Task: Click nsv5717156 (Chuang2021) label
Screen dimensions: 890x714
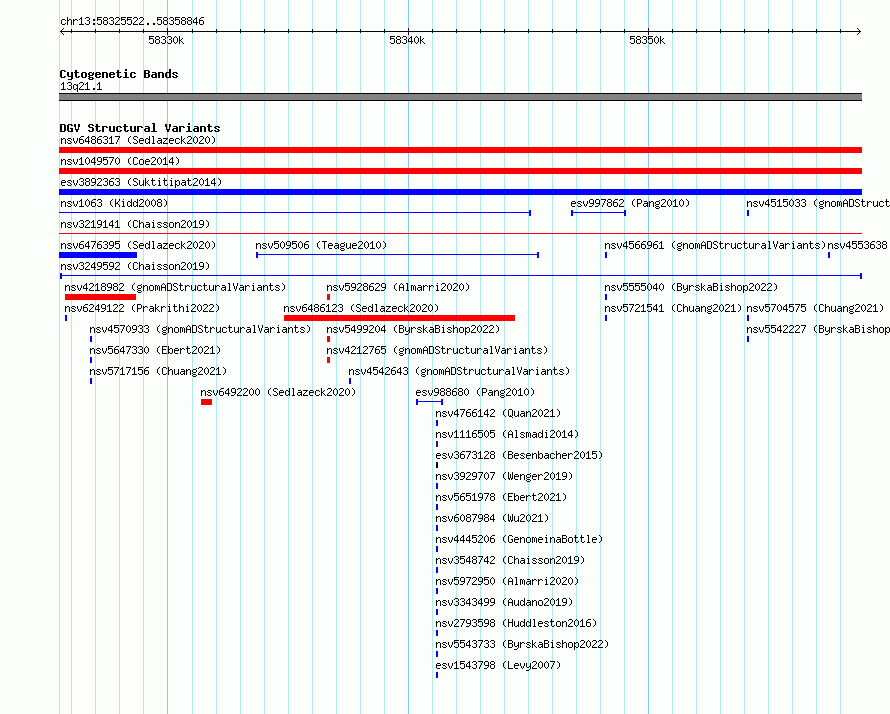Action: click(158, 371)
